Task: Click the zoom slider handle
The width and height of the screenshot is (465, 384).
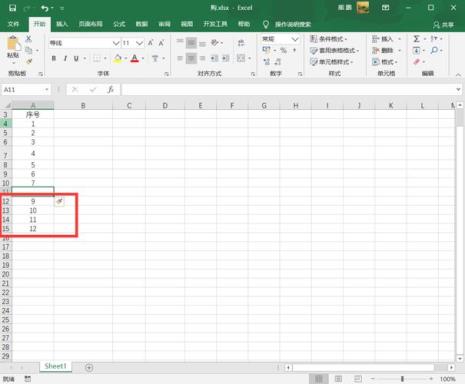Action: click(402, 379)
